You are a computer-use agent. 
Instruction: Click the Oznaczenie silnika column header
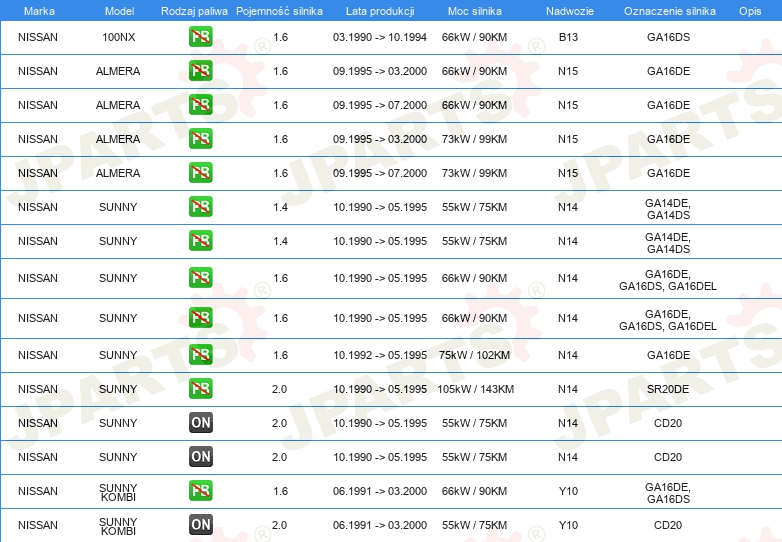[x=669, y=11]
